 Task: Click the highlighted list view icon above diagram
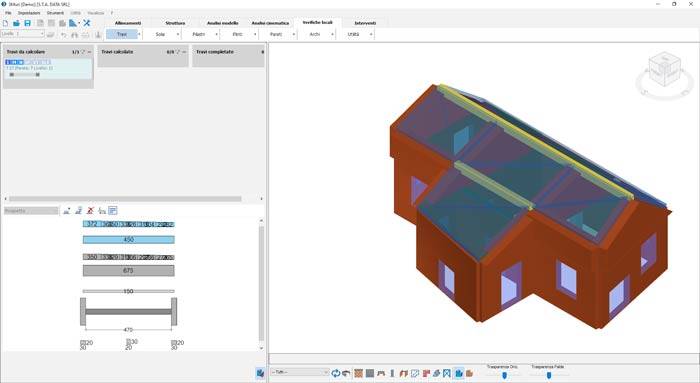pyautogui.click(x=113, y=211)
